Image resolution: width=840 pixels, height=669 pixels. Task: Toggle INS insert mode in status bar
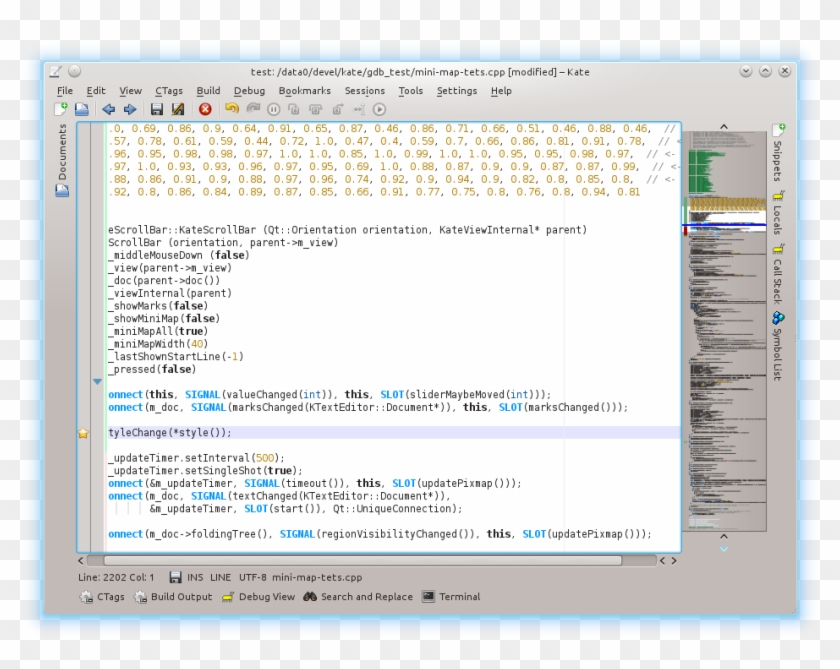(195, 577)
